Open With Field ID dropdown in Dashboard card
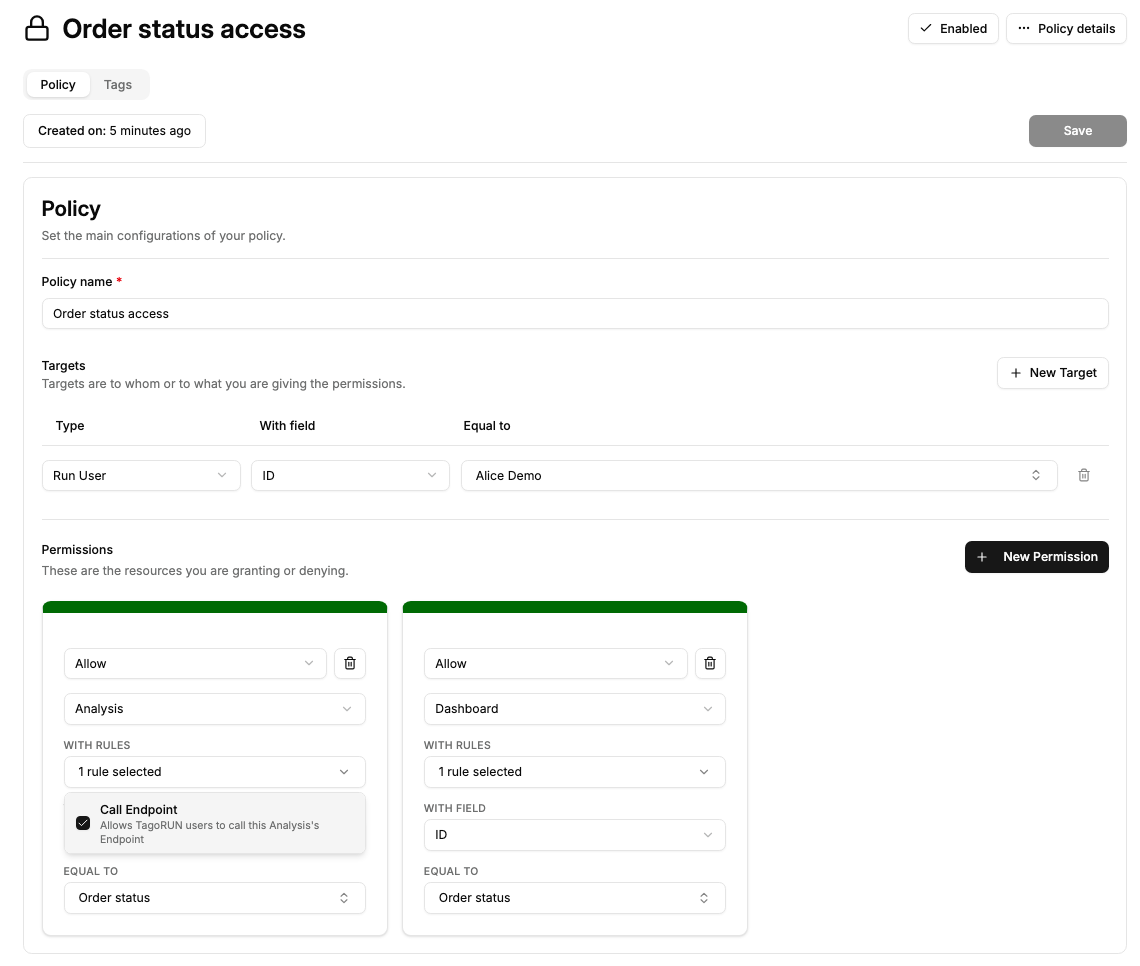The width and height of the screenshot is (1140, 966). click(x=574, y=835)
